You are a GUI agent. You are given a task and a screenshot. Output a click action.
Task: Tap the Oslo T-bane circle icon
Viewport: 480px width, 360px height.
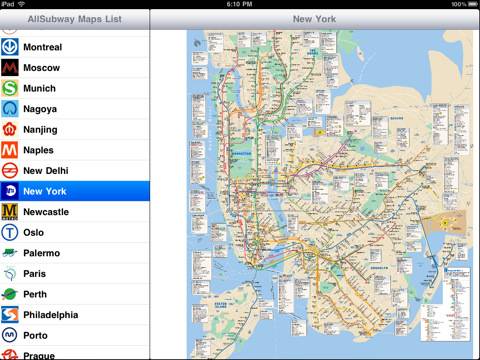[x=10, y=232]
